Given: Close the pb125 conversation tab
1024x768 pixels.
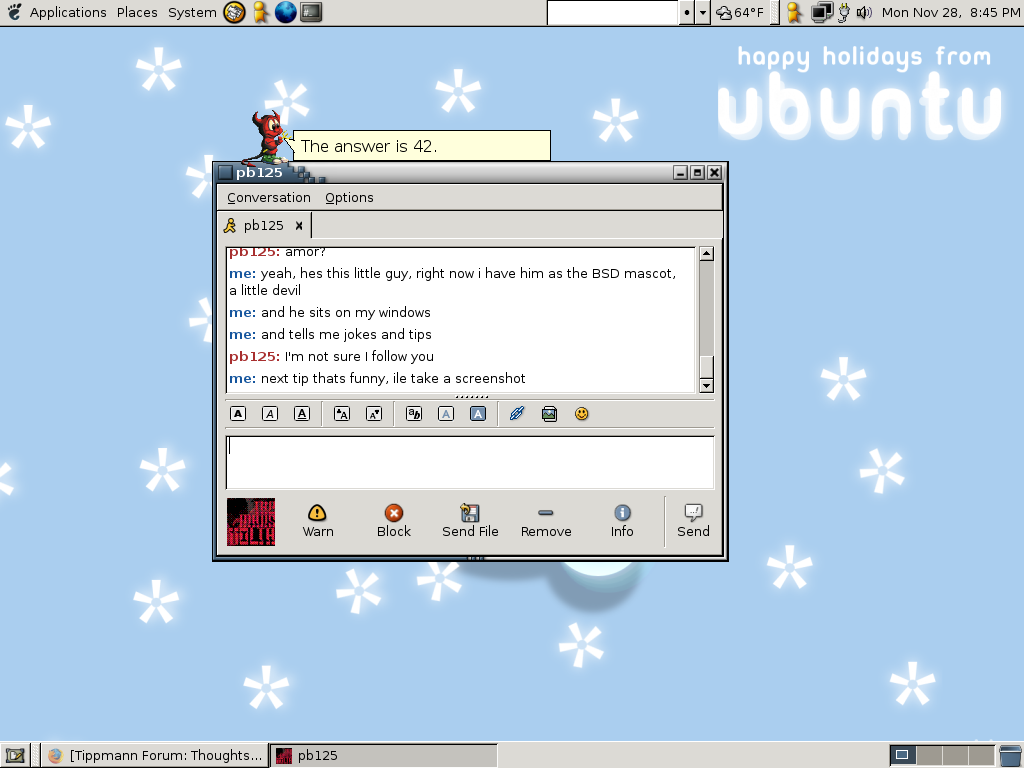Looking at the screenshot, I should pyautogui.click(x=298, y=226).
